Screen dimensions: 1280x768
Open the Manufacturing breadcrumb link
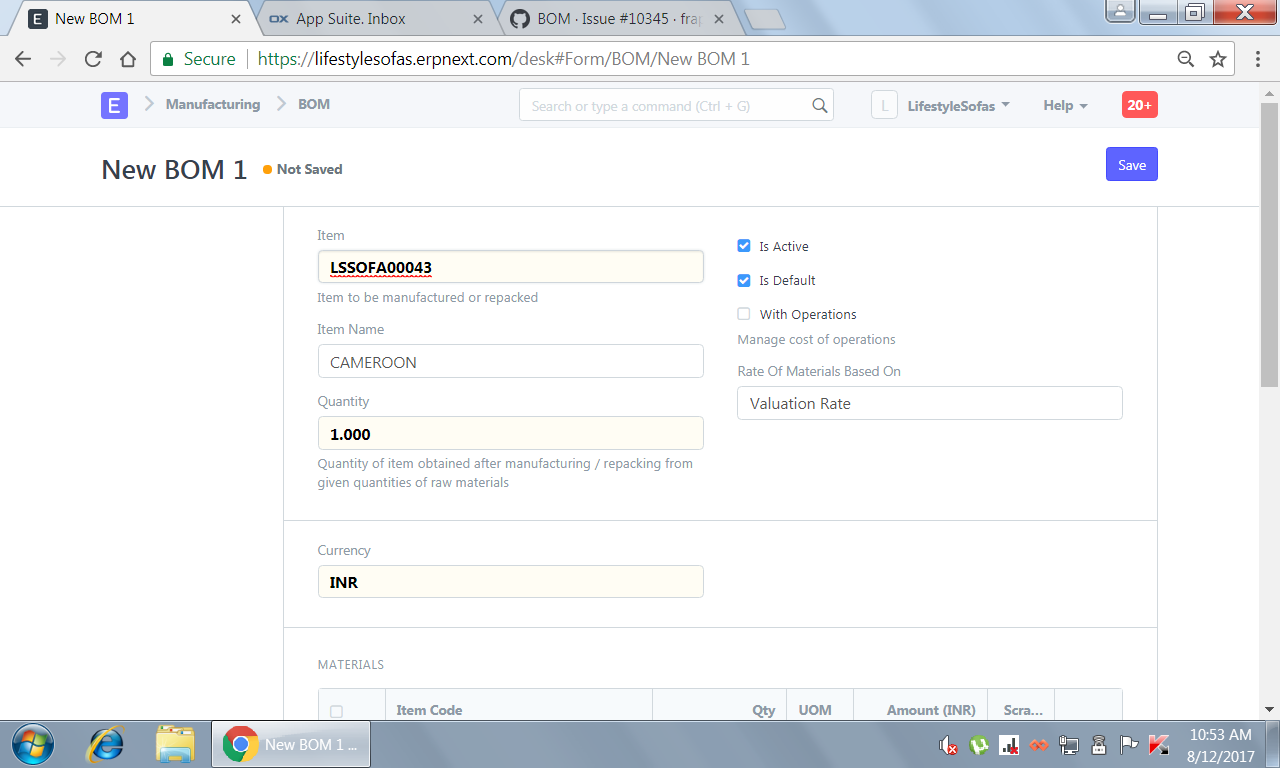(212, 104)
